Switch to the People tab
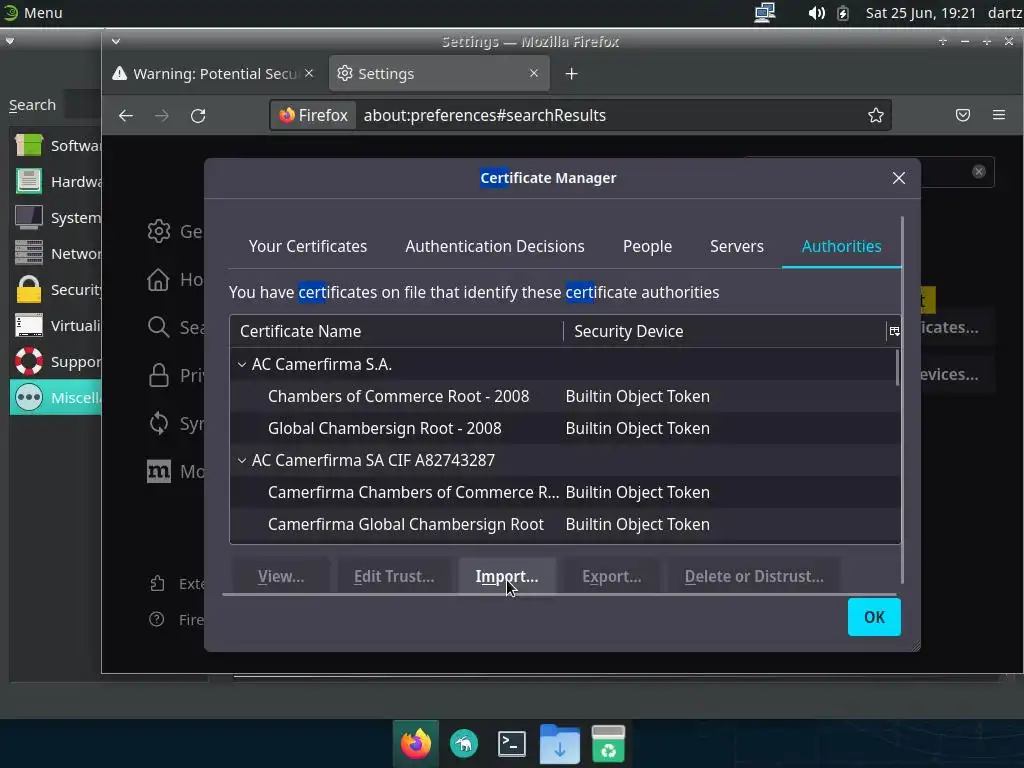Viewport: 1024px width, 768px height. (647, 246)
